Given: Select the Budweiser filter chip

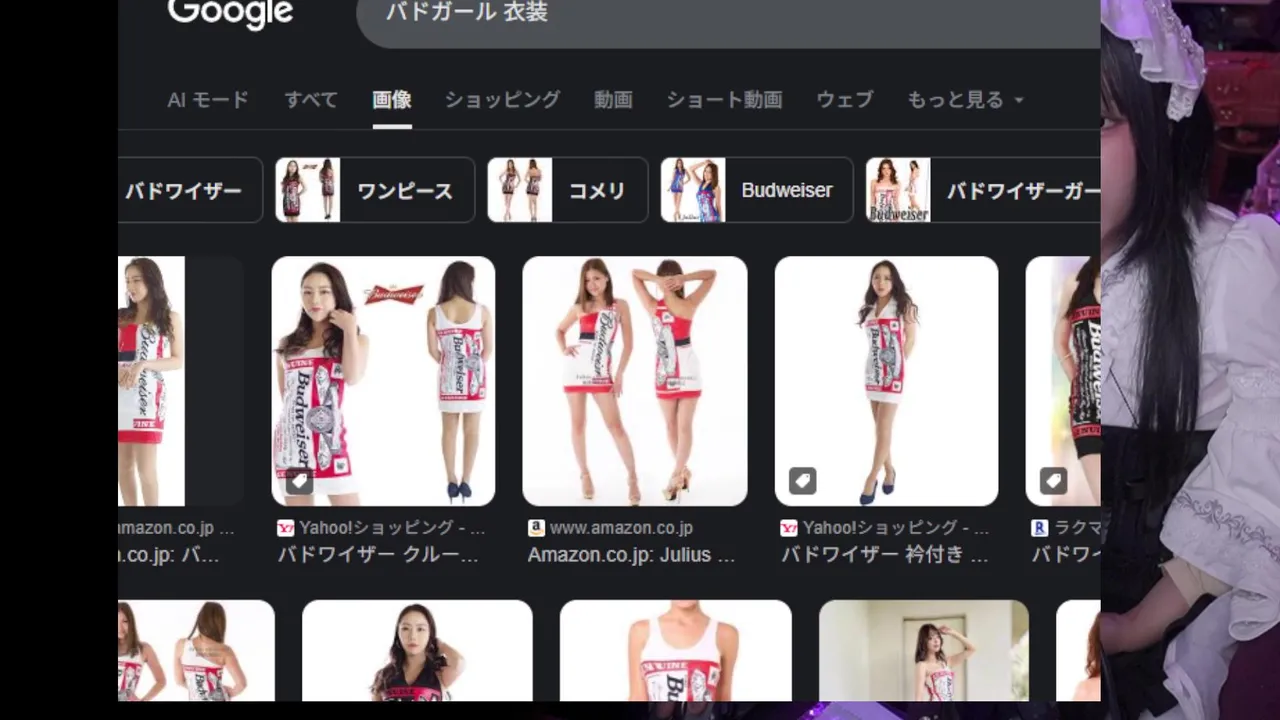Looking at the screenshot, I should (x=757, y=190).
